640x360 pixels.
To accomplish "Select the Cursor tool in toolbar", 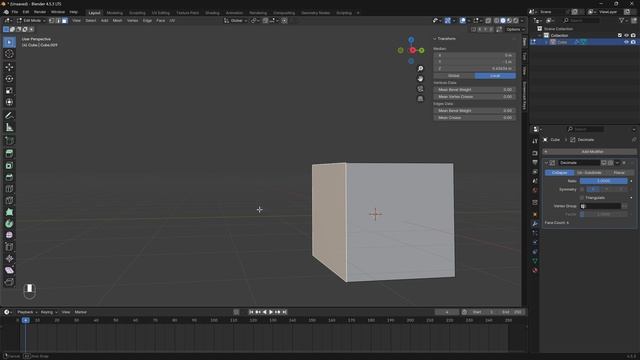I will [9, 54].
